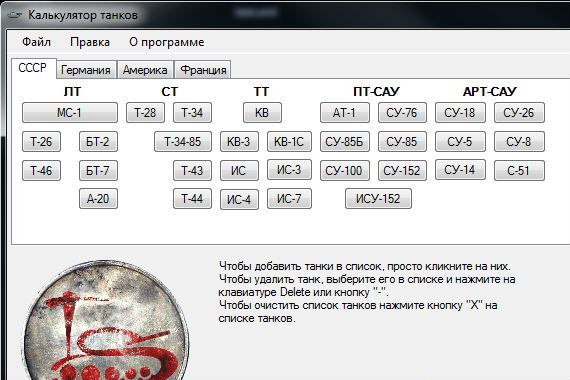The width and height of the screenshot is (570, 380).
Task: Add the Т-46 tank
Action: point(41,171)
